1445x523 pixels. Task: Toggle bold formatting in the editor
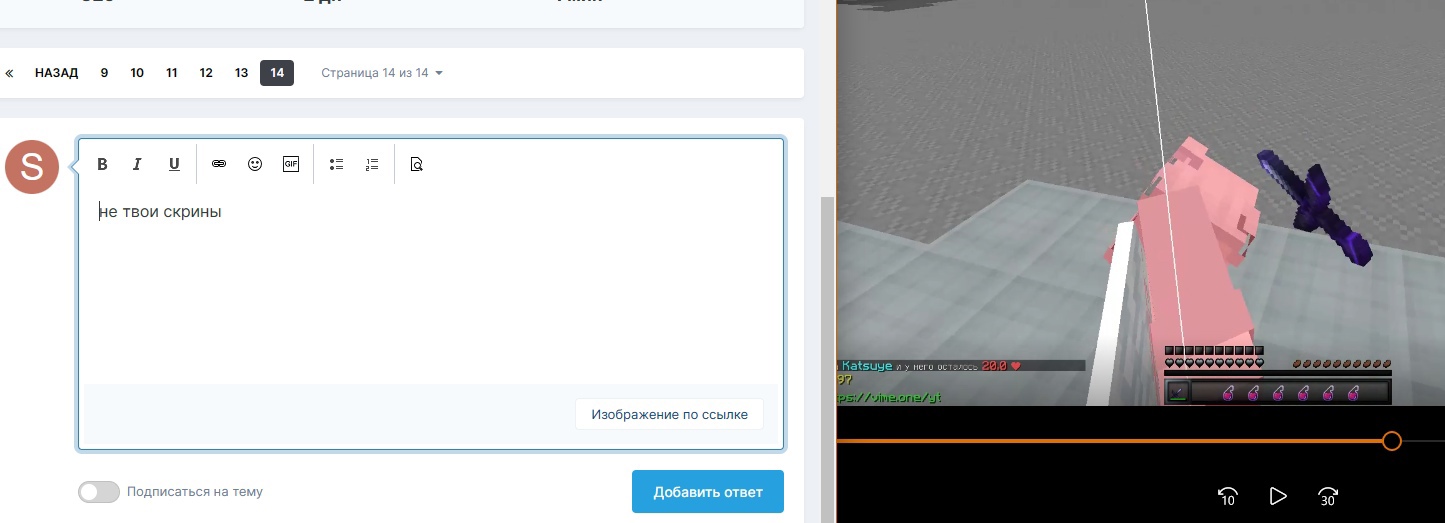pos(102,164)
